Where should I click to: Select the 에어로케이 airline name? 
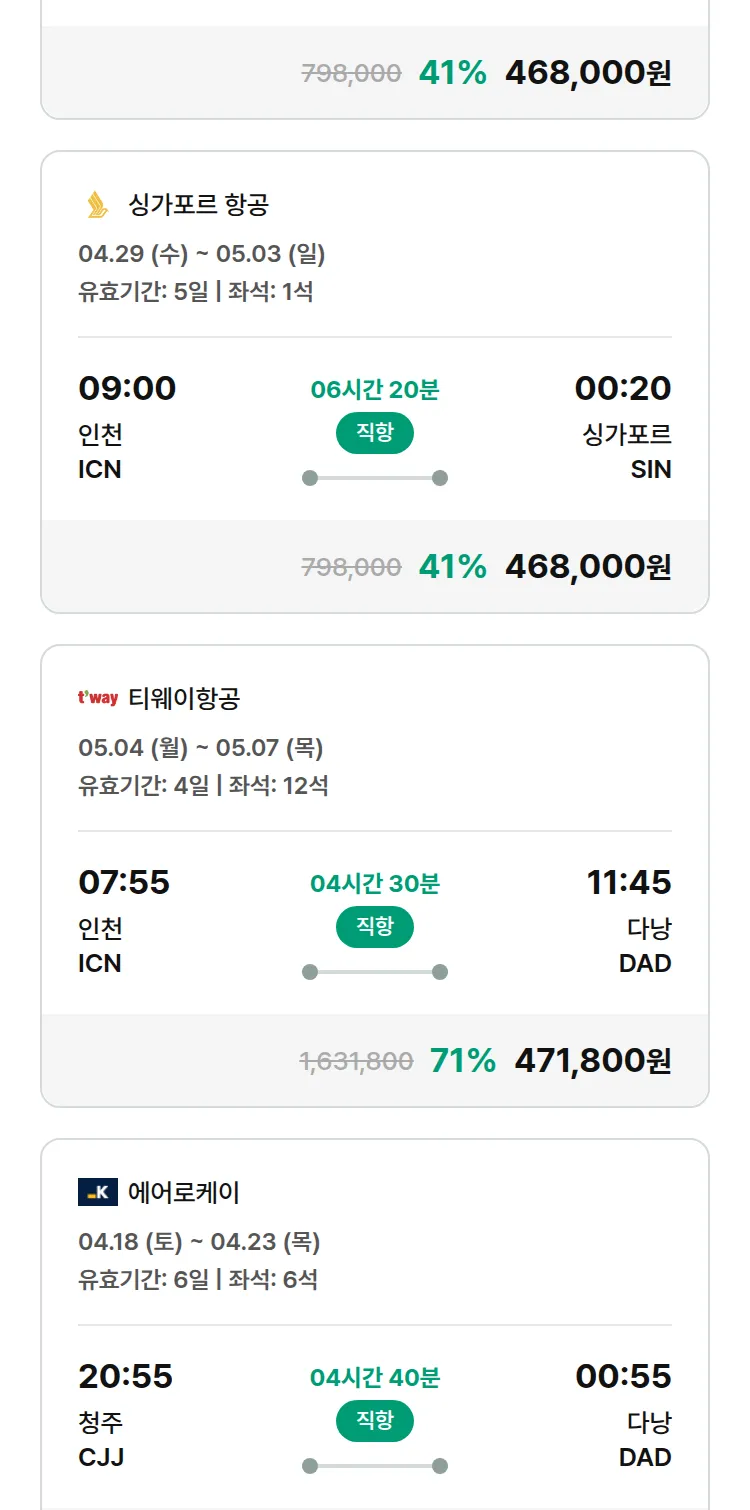pos(184,1192)
